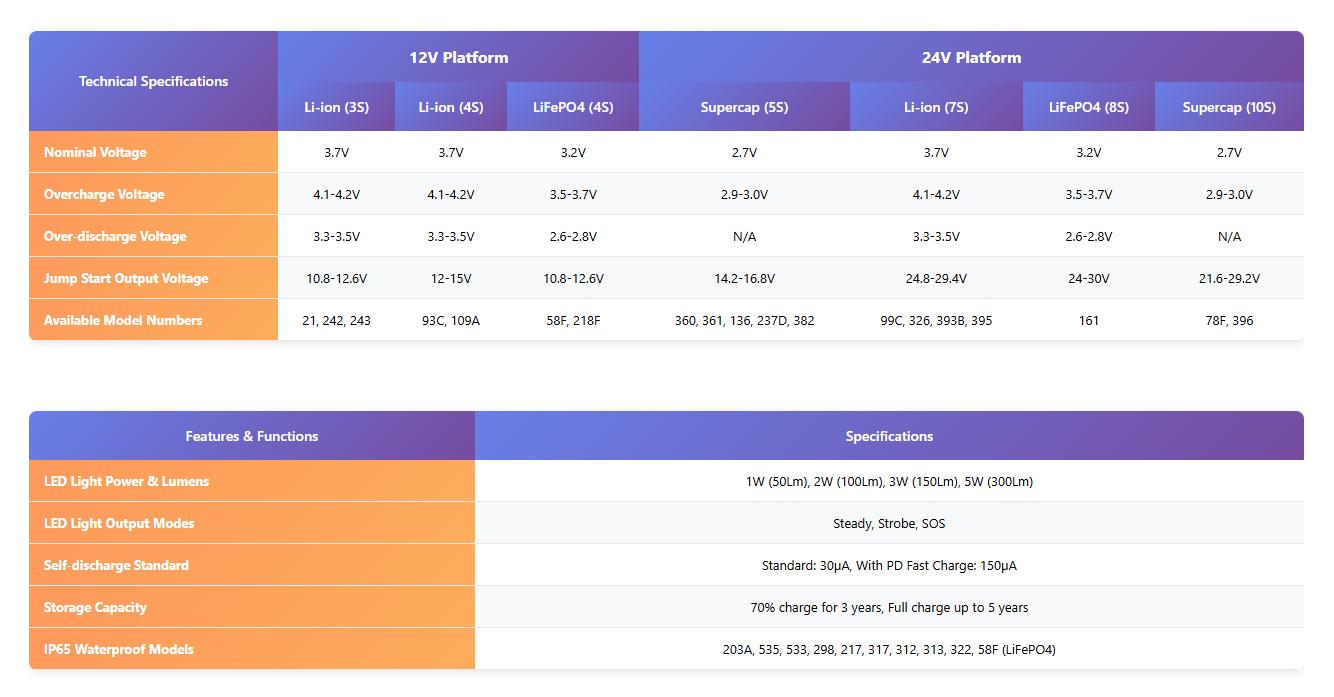This screenshot has height=697, width=1334.
Task: Click the Available Model Numbers row label
Action: pos(123,320)
